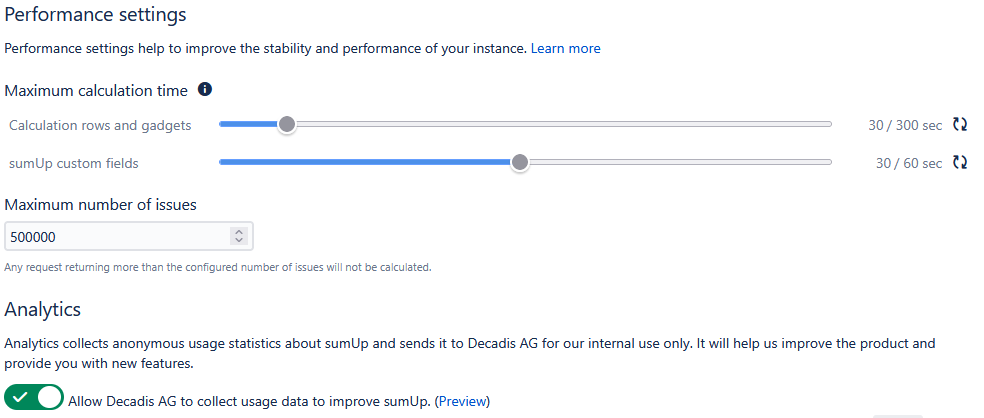The image size is (984, 418).
Task: Increase maximum number of issues with up arrow
Action: (x=238, y=232)
